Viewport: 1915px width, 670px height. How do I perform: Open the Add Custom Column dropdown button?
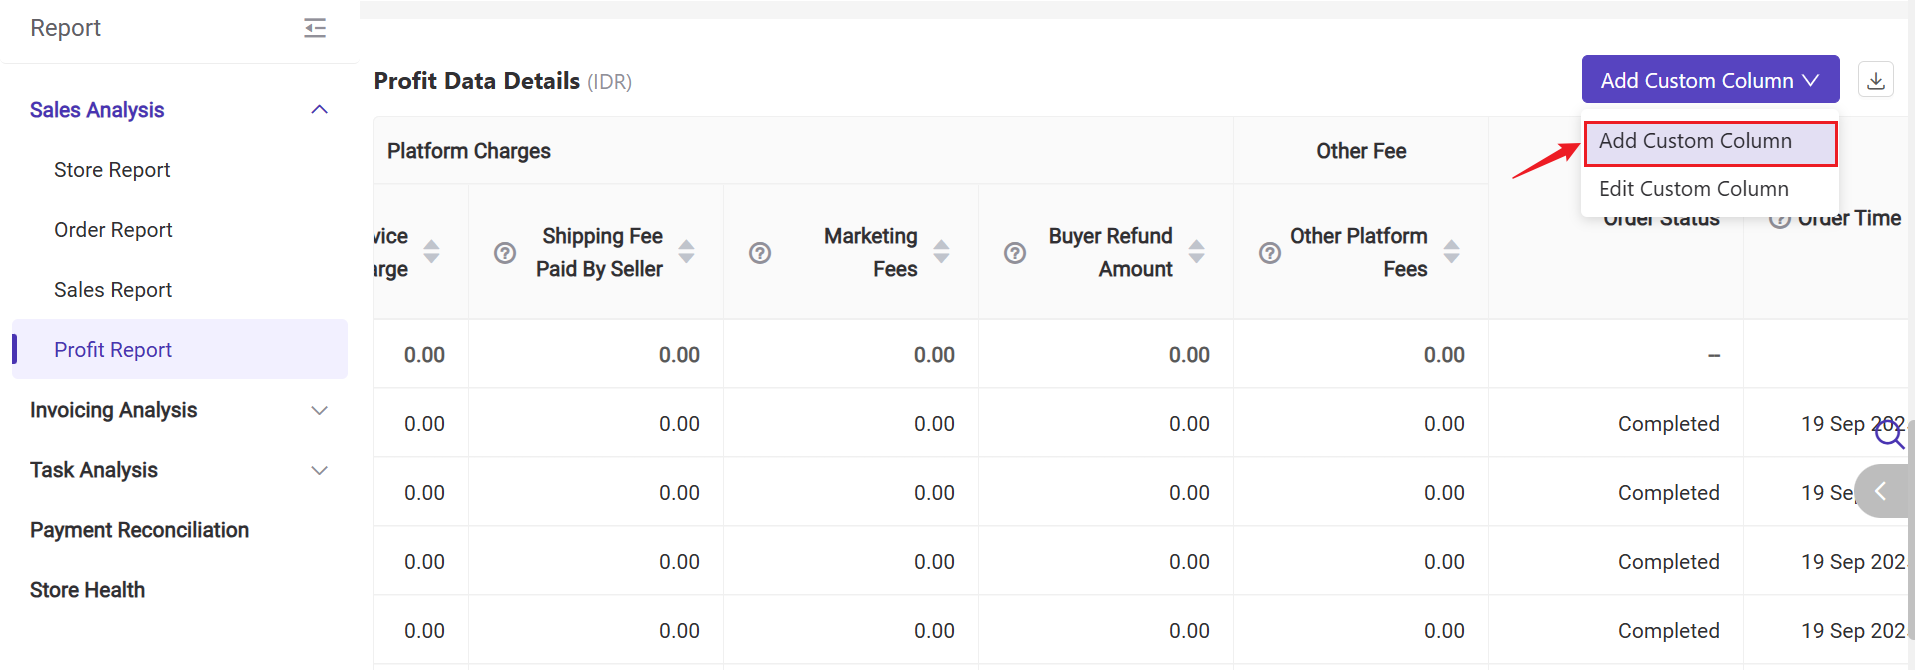point(1710,80)
